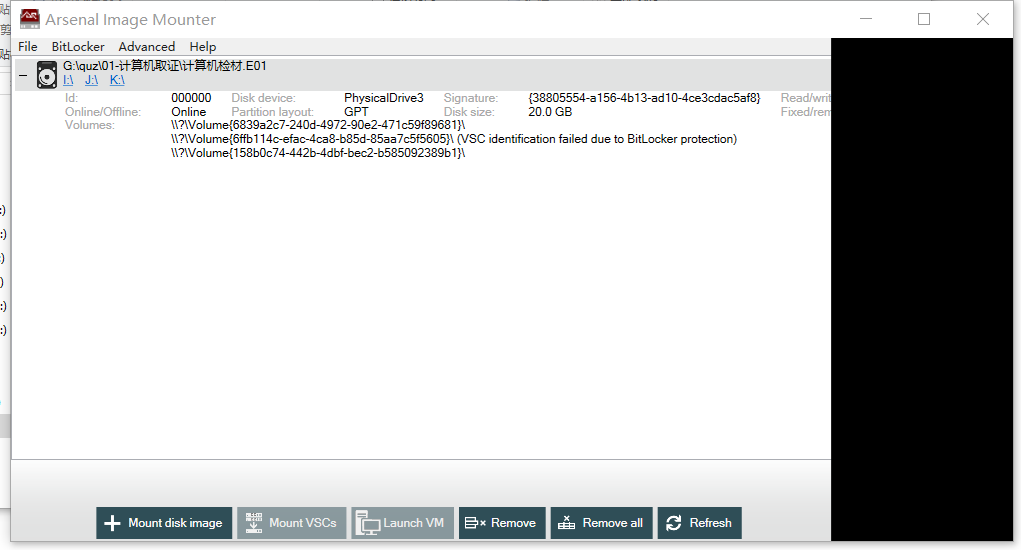Open the K:\ drive link
1021x550 pixels.
point(117,80)
